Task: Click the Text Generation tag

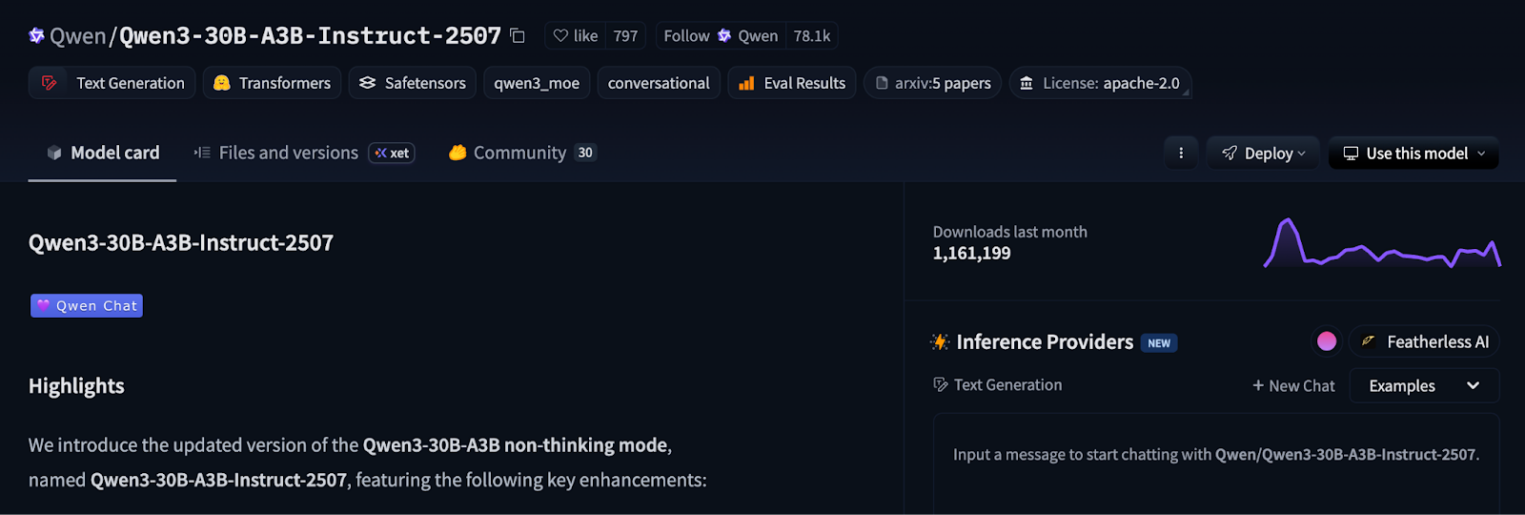Action: coord(112,83)
